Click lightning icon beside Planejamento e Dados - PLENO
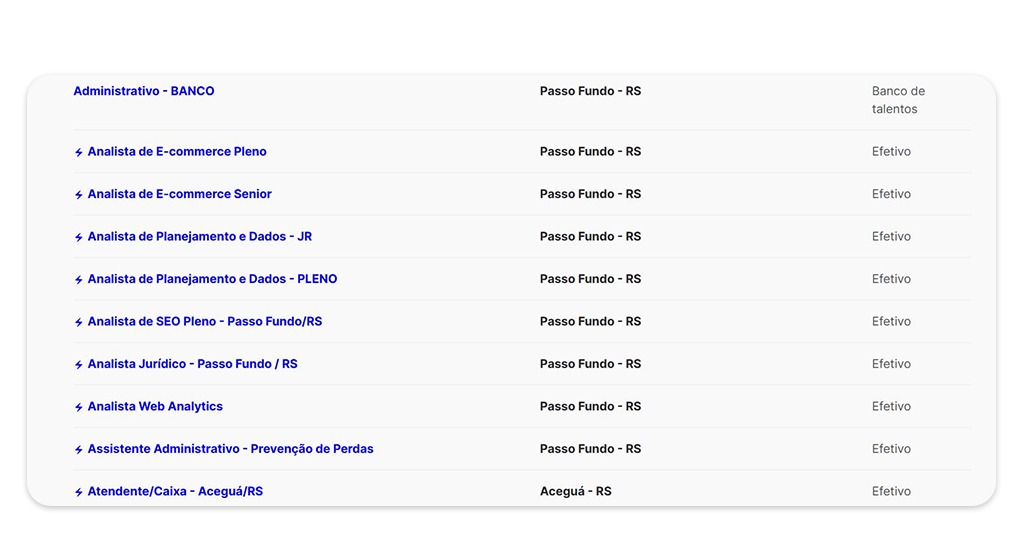This screenshot has height=536, width=1024. pyautogui.click(x=79, y=280)
